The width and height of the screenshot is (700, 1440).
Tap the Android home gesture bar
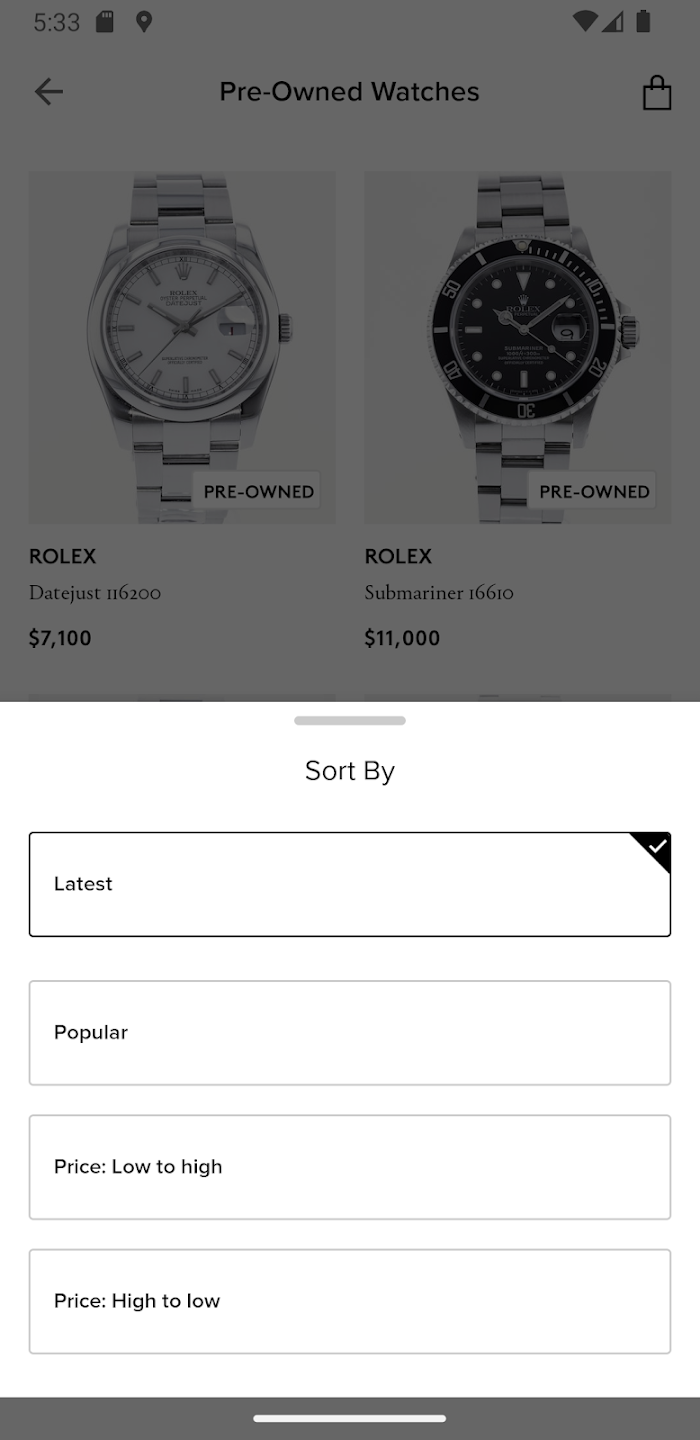(350, 1418)
